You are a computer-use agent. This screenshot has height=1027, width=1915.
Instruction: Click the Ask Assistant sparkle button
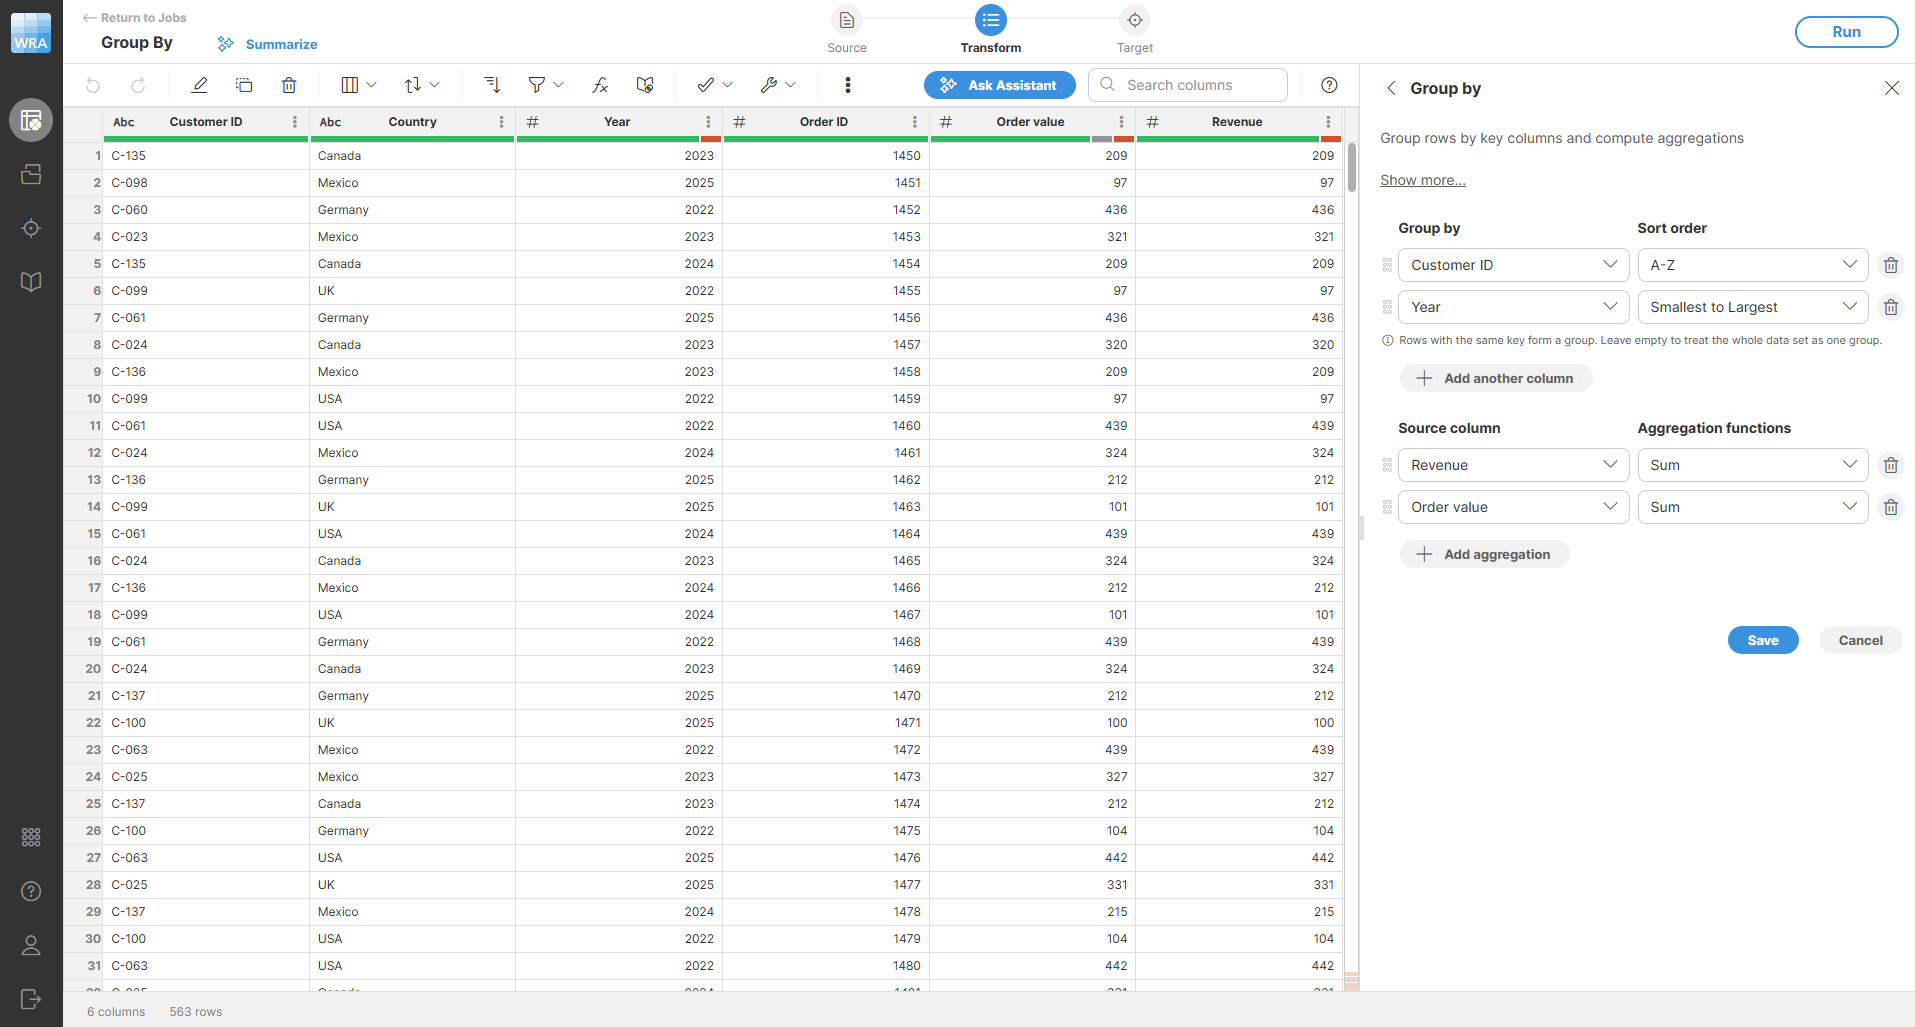click(x=999, y=85)
